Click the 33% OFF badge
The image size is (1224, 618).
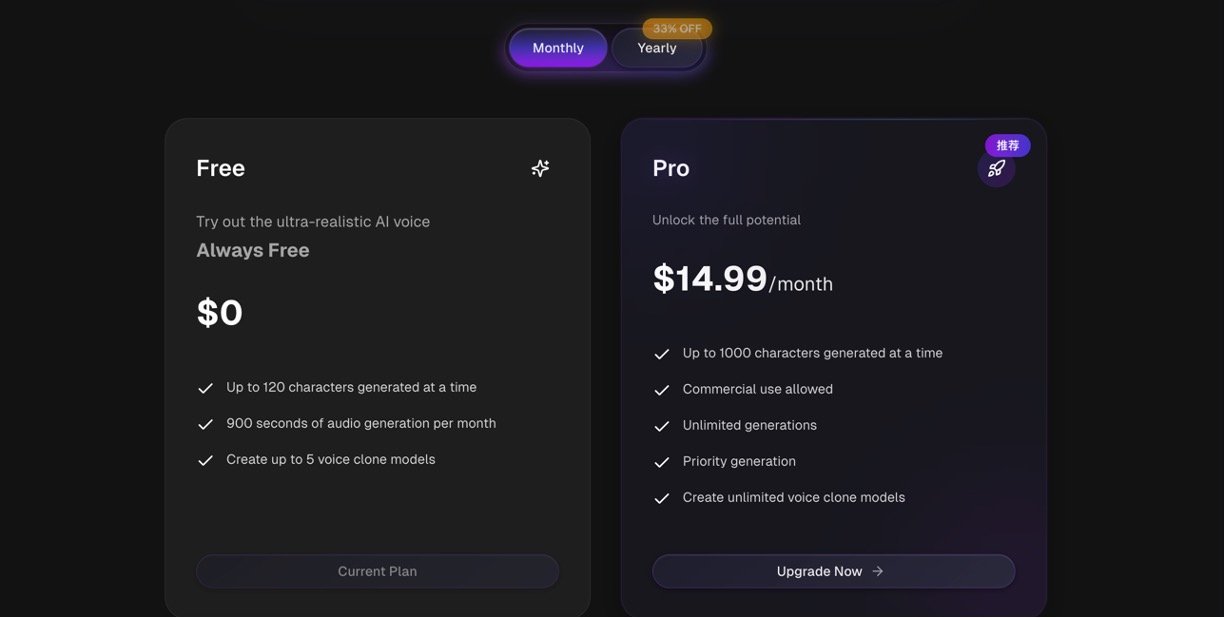tap(677, 28)
